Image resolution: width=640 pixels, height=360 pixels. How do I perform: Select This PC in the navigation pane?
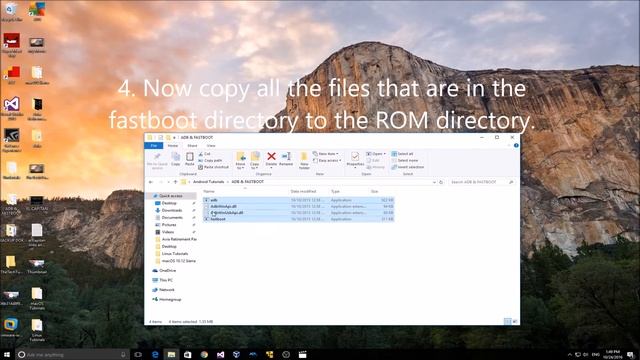166,280
